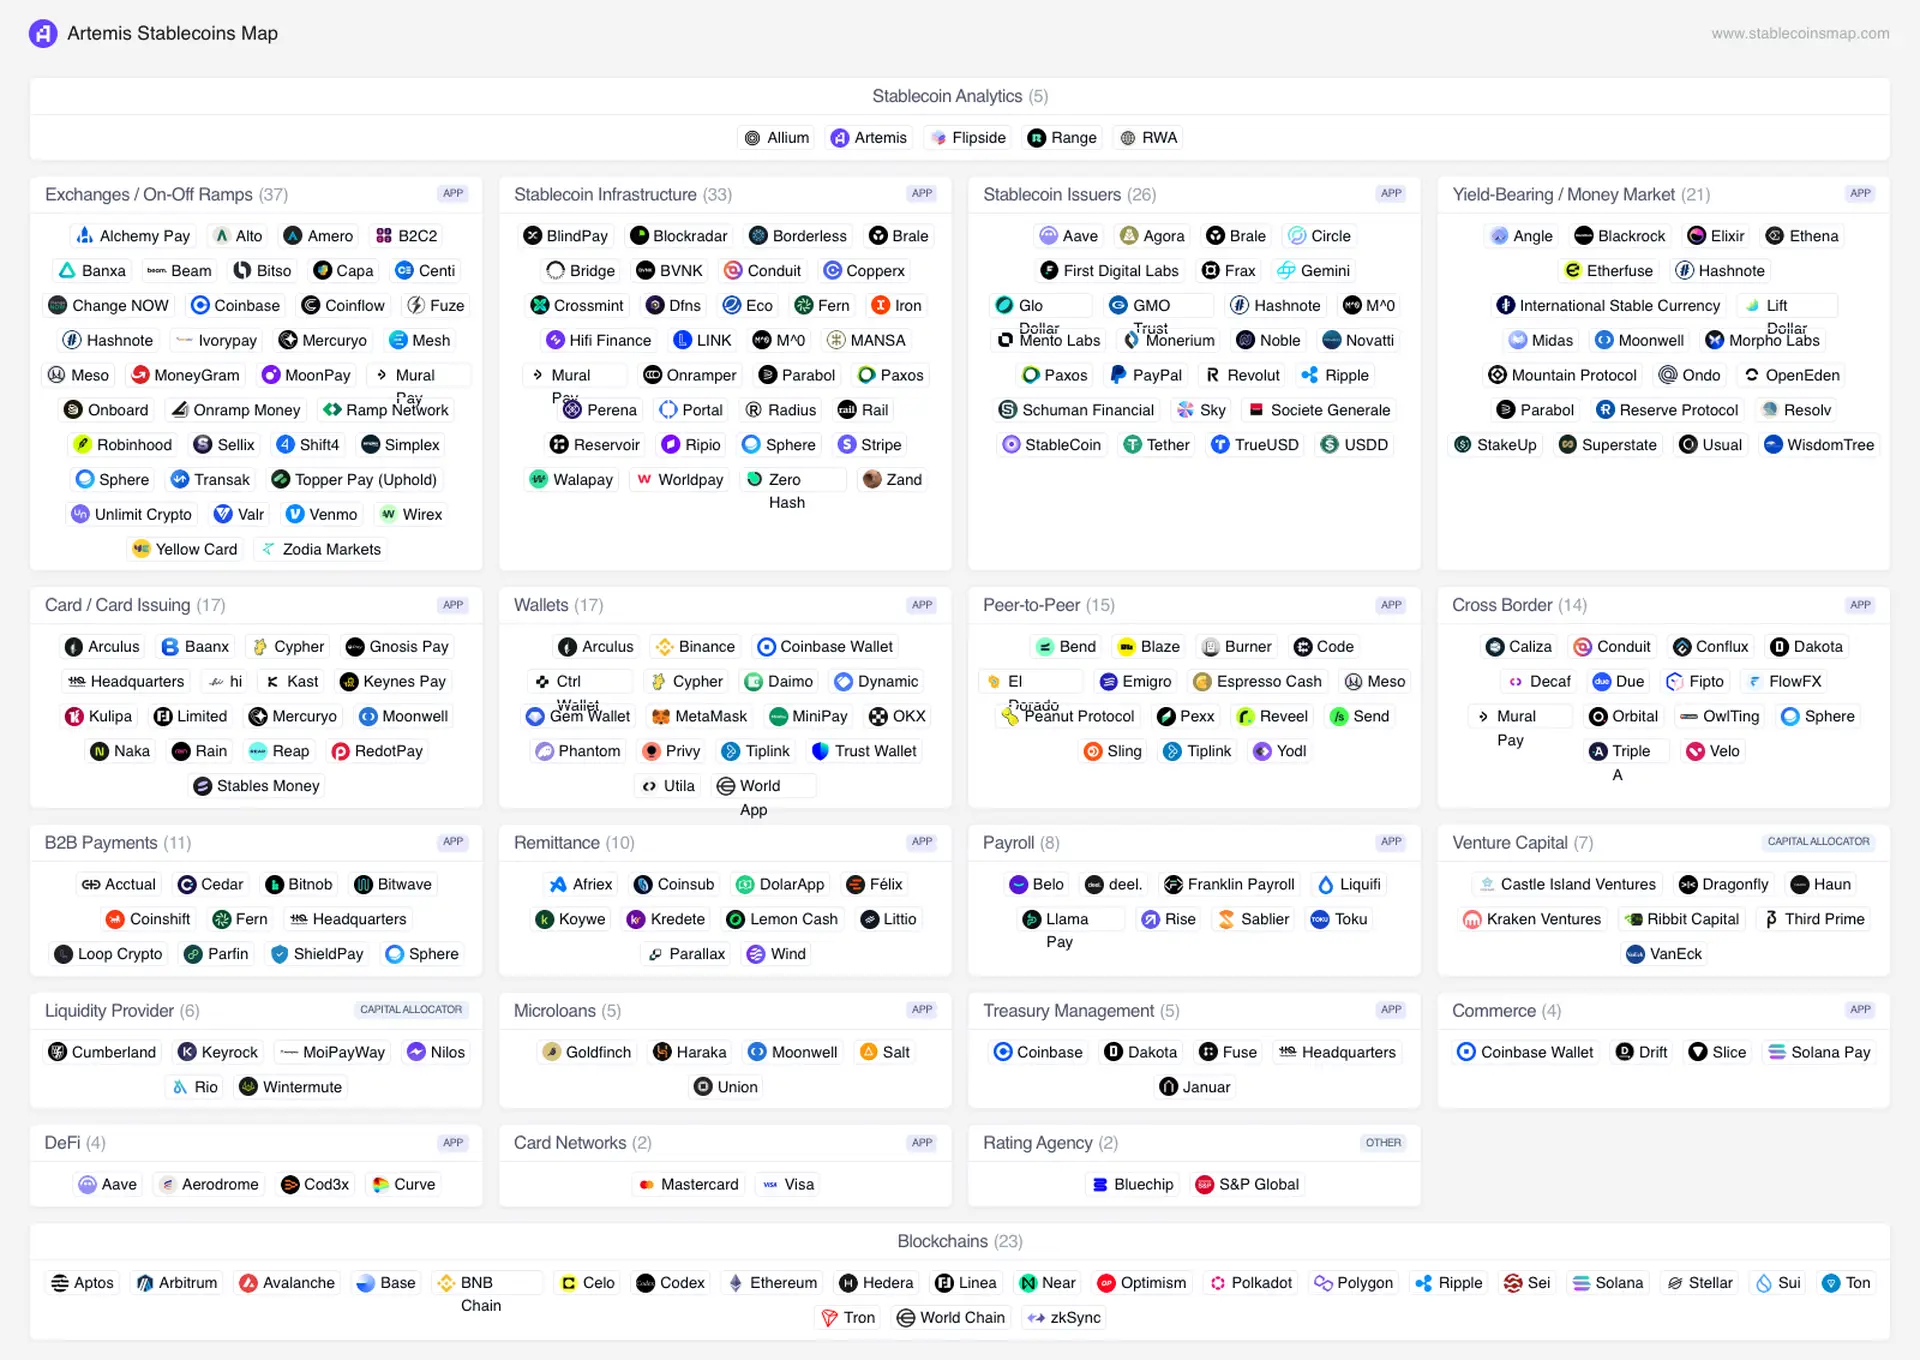Image resolution: width=1920 pixels, height=1360 pixels.
Task: Select the Crossmint icon
Action: pyautogui.click(x=540, y=305)
